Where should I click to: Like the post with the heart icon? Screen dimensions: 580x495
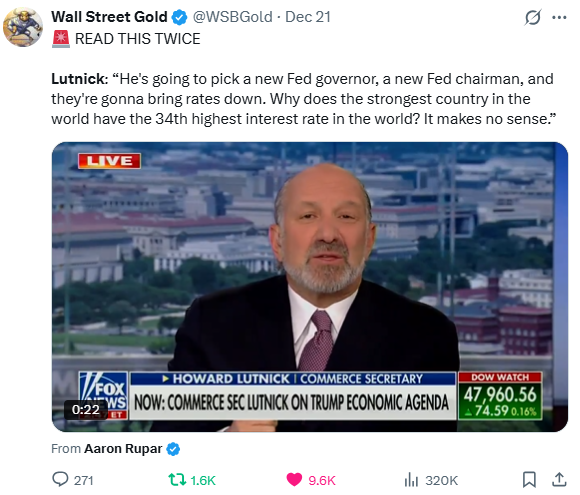tap(294, 480)
